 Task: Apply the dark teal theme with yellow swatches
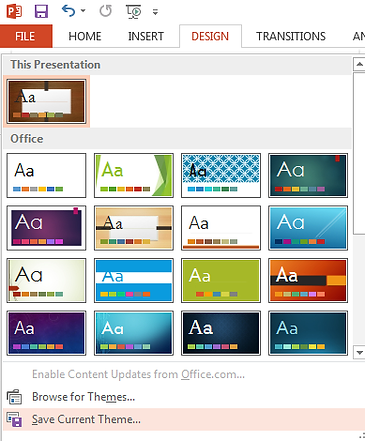click(308, 333)
